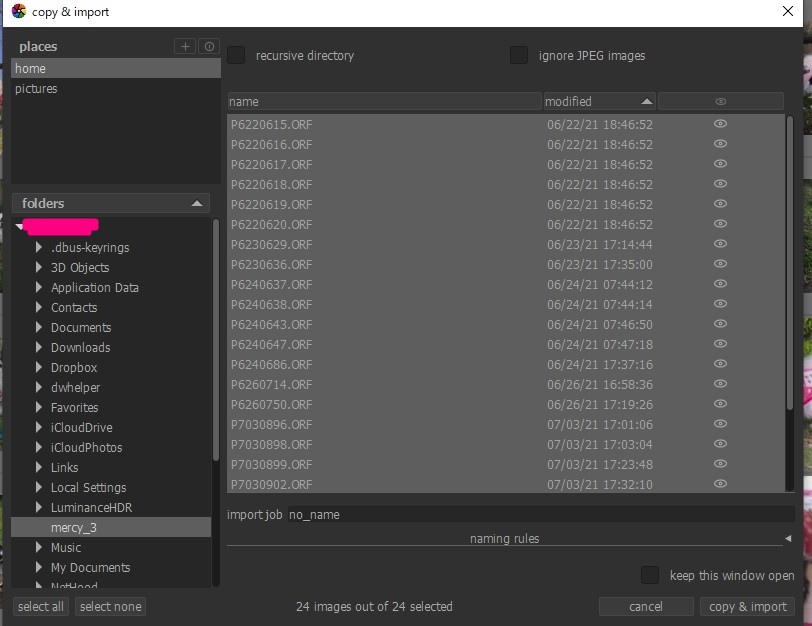Check keep this window open
Screen dimensions: 812x626
[650, 575]
